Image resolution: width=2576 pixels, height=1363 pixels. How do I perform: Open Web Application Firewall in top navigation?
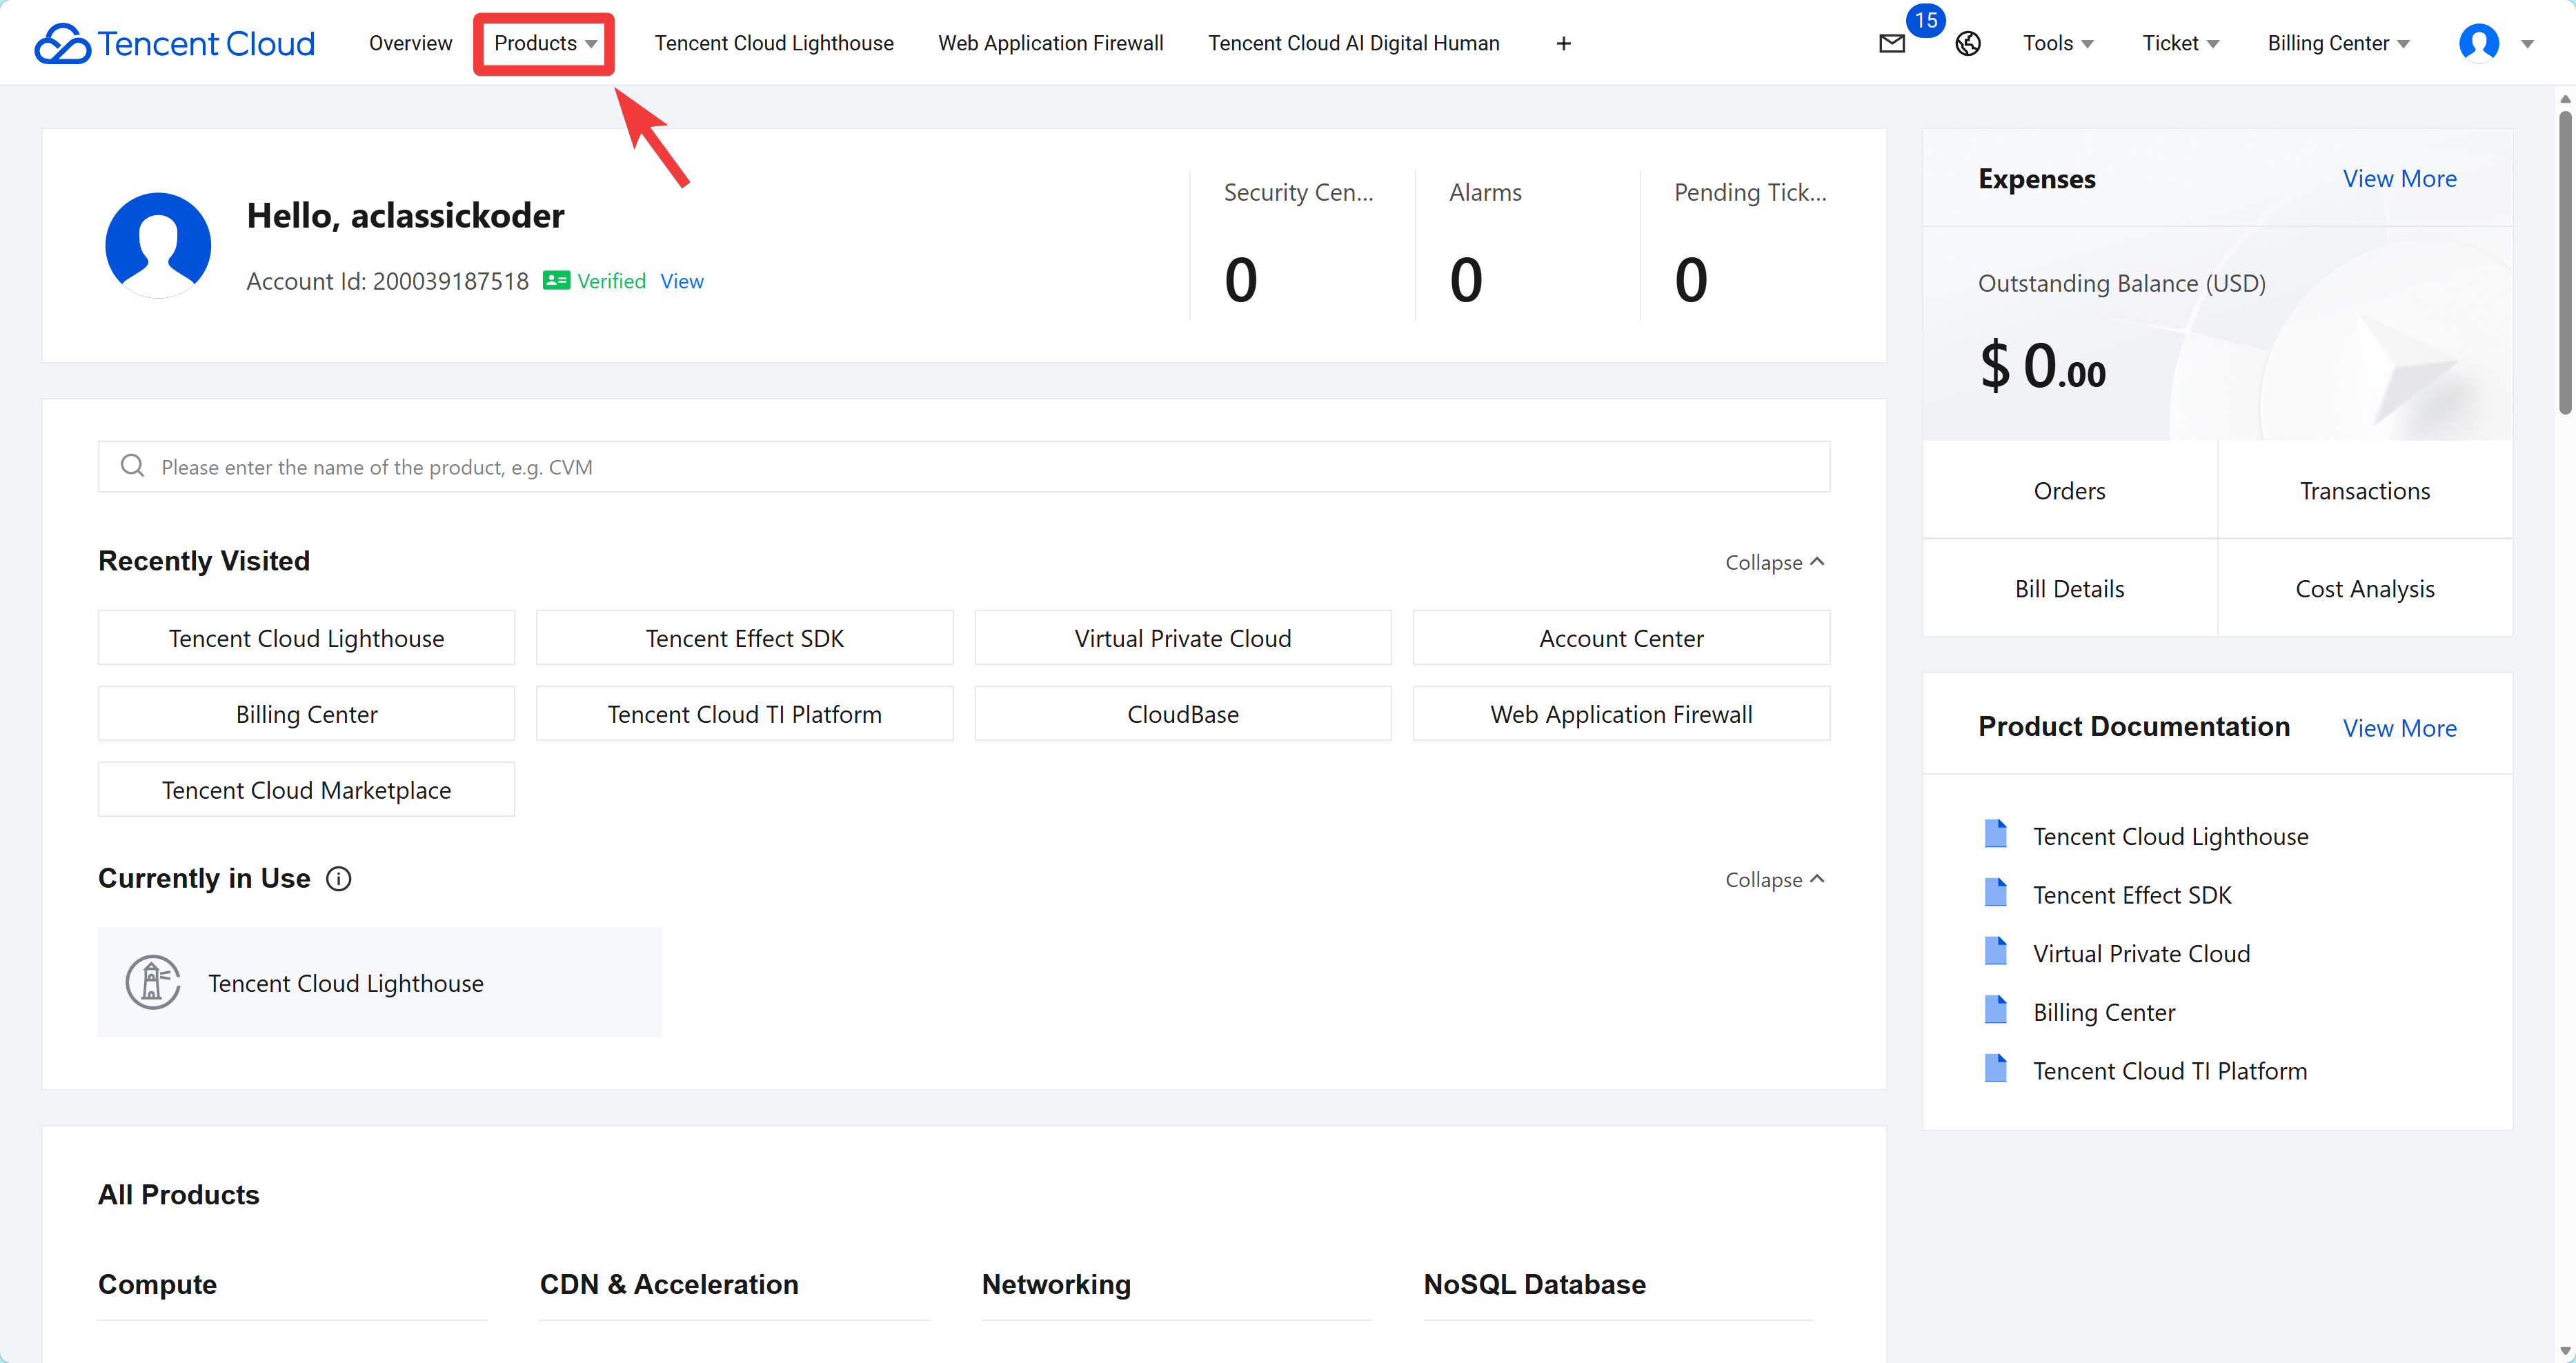tap(1051, 43)
